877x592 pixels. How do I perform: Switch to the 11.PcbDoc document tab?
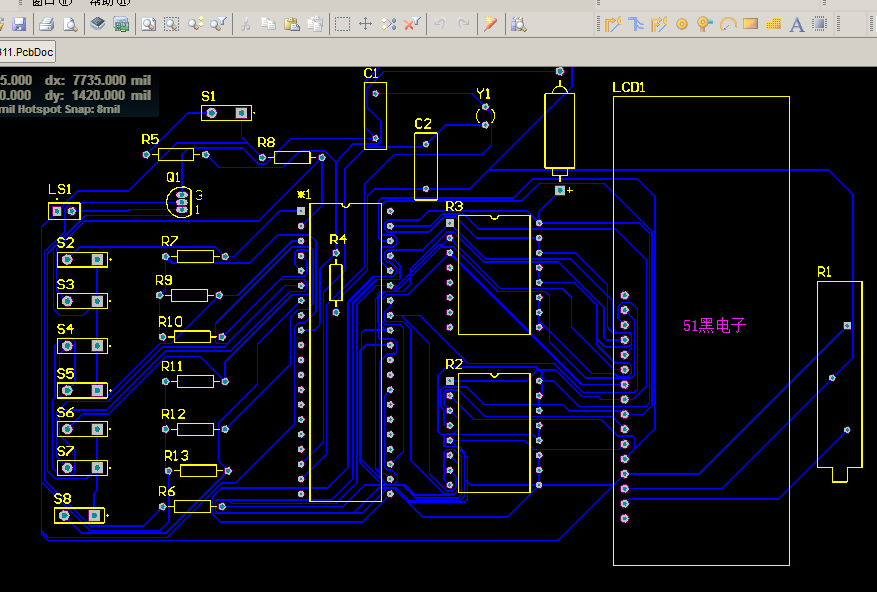[27, 53]
